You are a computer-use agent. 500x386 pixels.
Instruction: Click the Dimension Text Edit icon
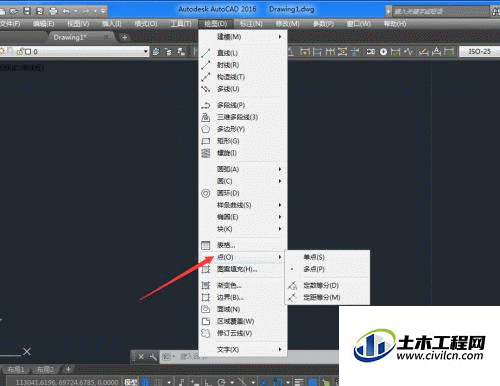[436, 51]
